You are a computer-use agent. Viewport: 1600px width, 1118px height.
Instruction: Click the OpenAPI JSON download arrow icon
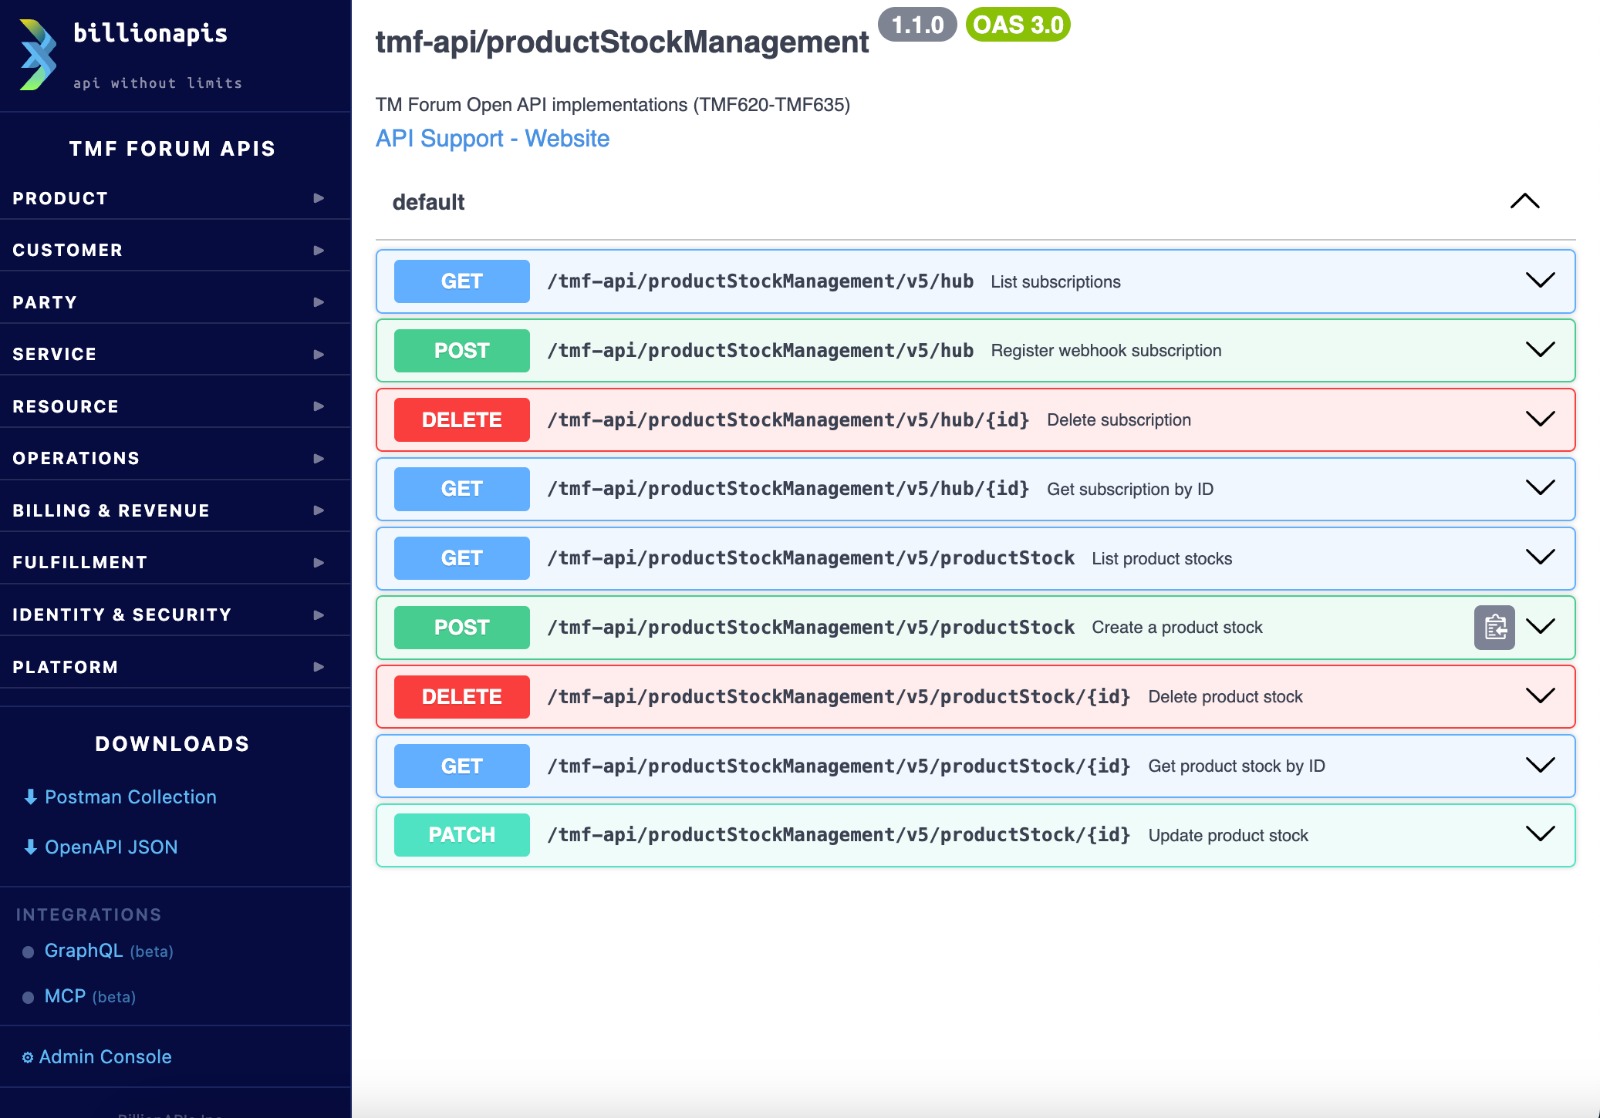coord(30,847)
